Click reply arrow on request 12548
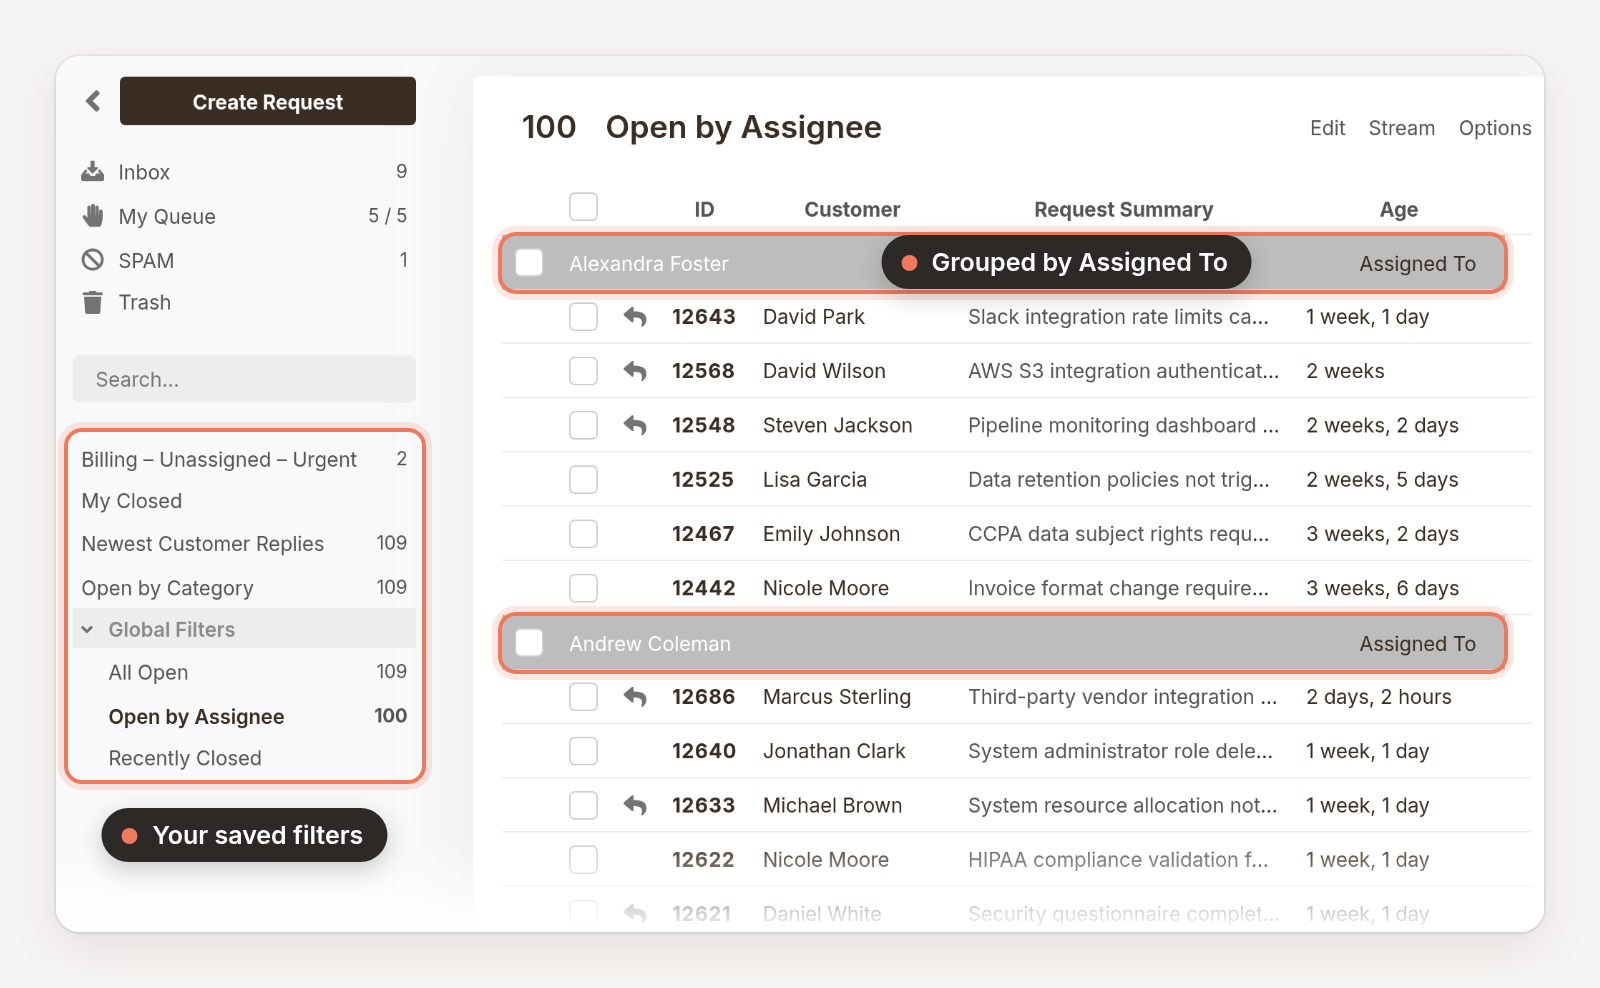The width and height of the screenshot is (1600, 988). click(x=635, y=425)
